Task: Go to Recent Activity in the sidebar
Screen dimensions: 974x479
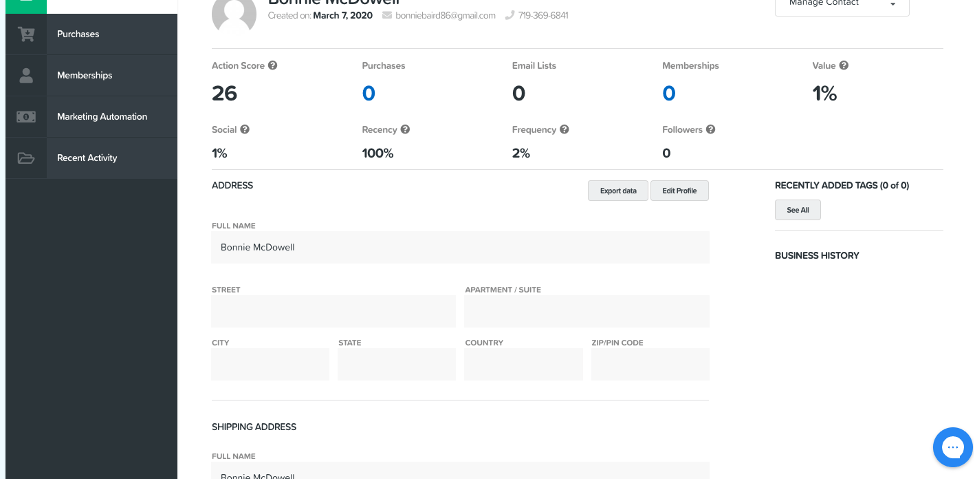Action: 87,158
